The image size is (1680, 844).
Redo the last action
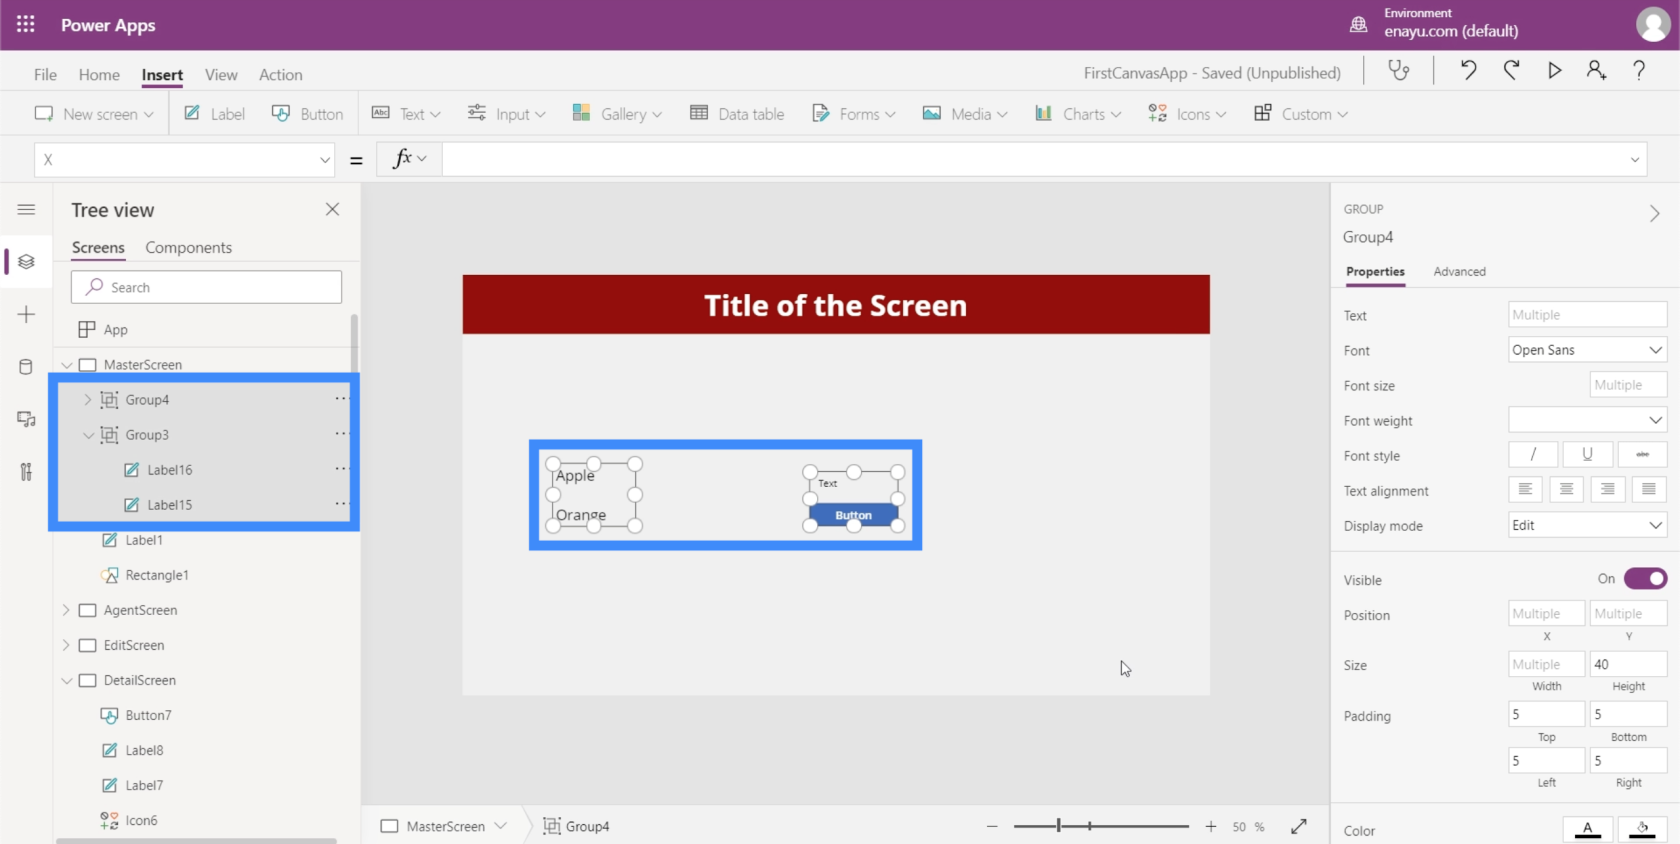(x=1511, y=70)
